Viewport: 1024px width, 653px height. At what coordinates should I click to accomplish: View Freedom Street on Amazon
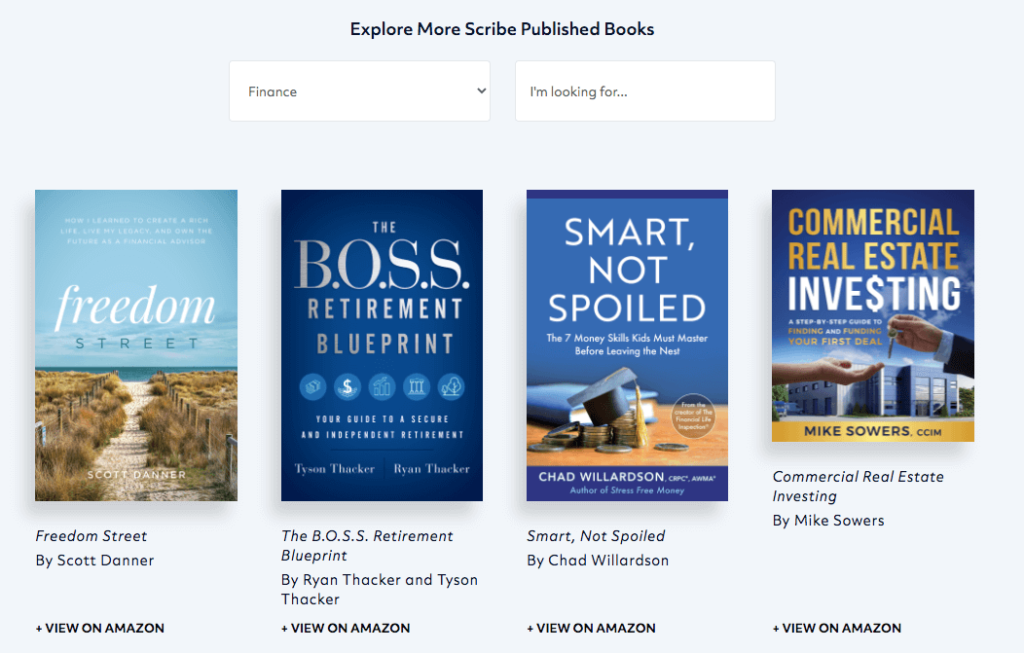pyautogui.click(x=99, y=628)
